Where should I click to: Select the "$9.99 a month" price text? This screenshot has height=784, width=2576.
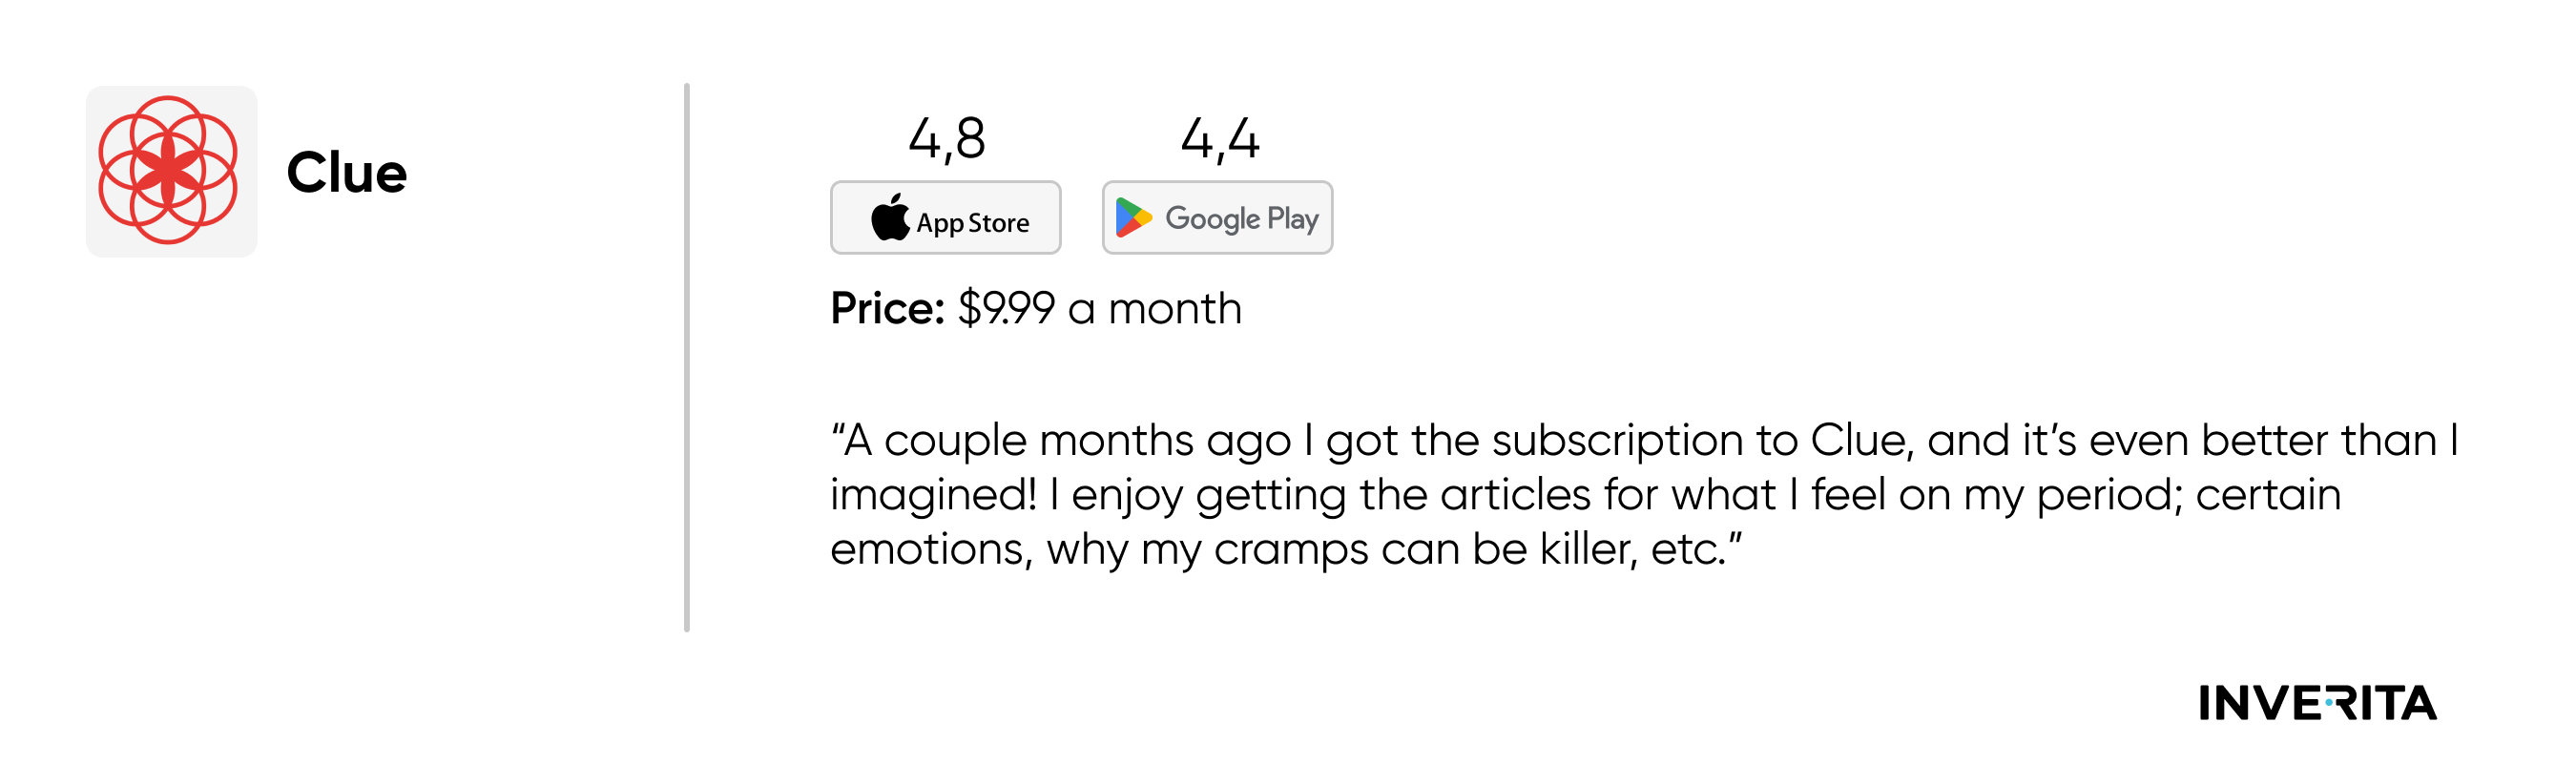[x=1099, y=308]
